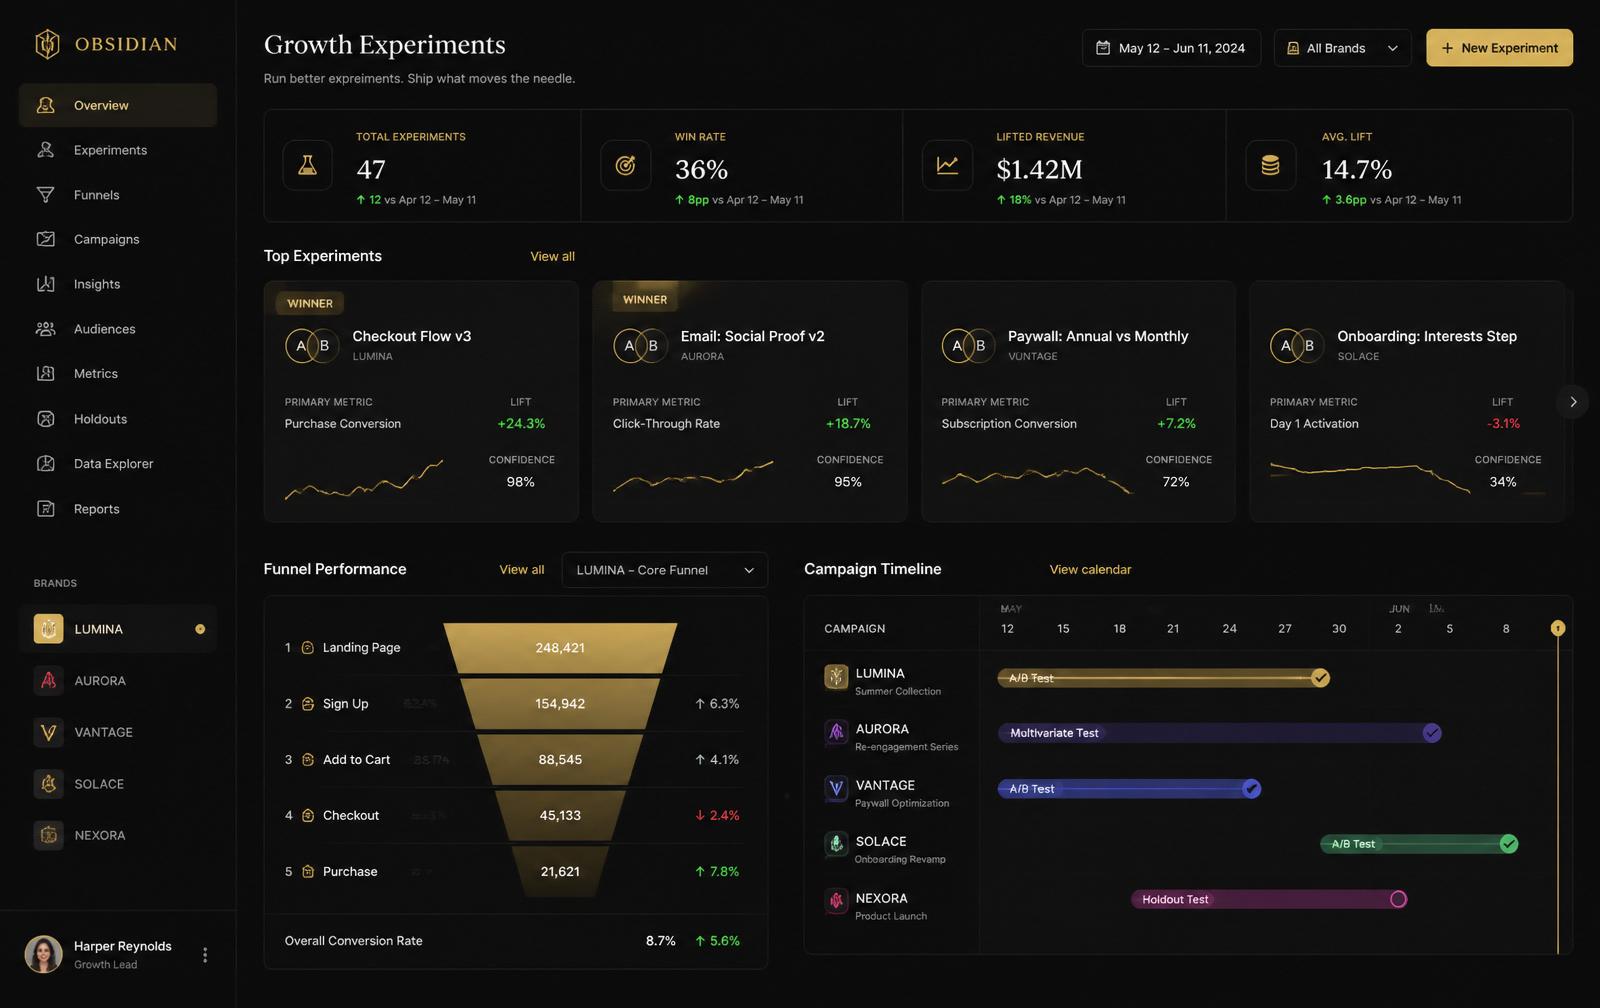Click the A/B icon on Paywall: Annual vs Monthly
This screenshot has width=1600, height=1008.
(x=969, y=346)
